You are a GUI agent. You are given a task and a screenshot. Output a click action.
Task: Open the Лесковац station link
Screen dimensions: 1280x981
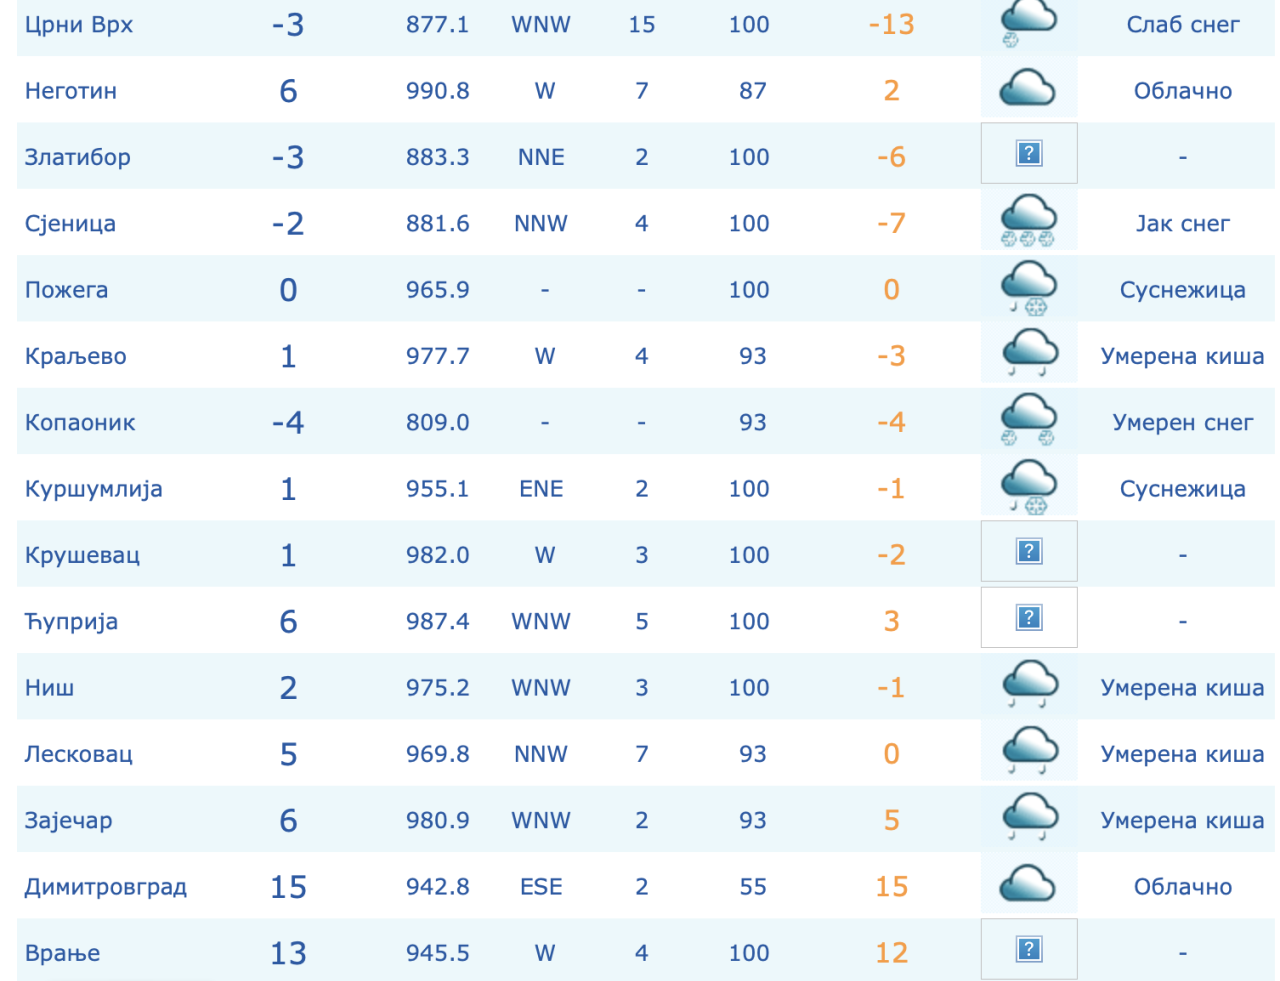click(78, 754)
